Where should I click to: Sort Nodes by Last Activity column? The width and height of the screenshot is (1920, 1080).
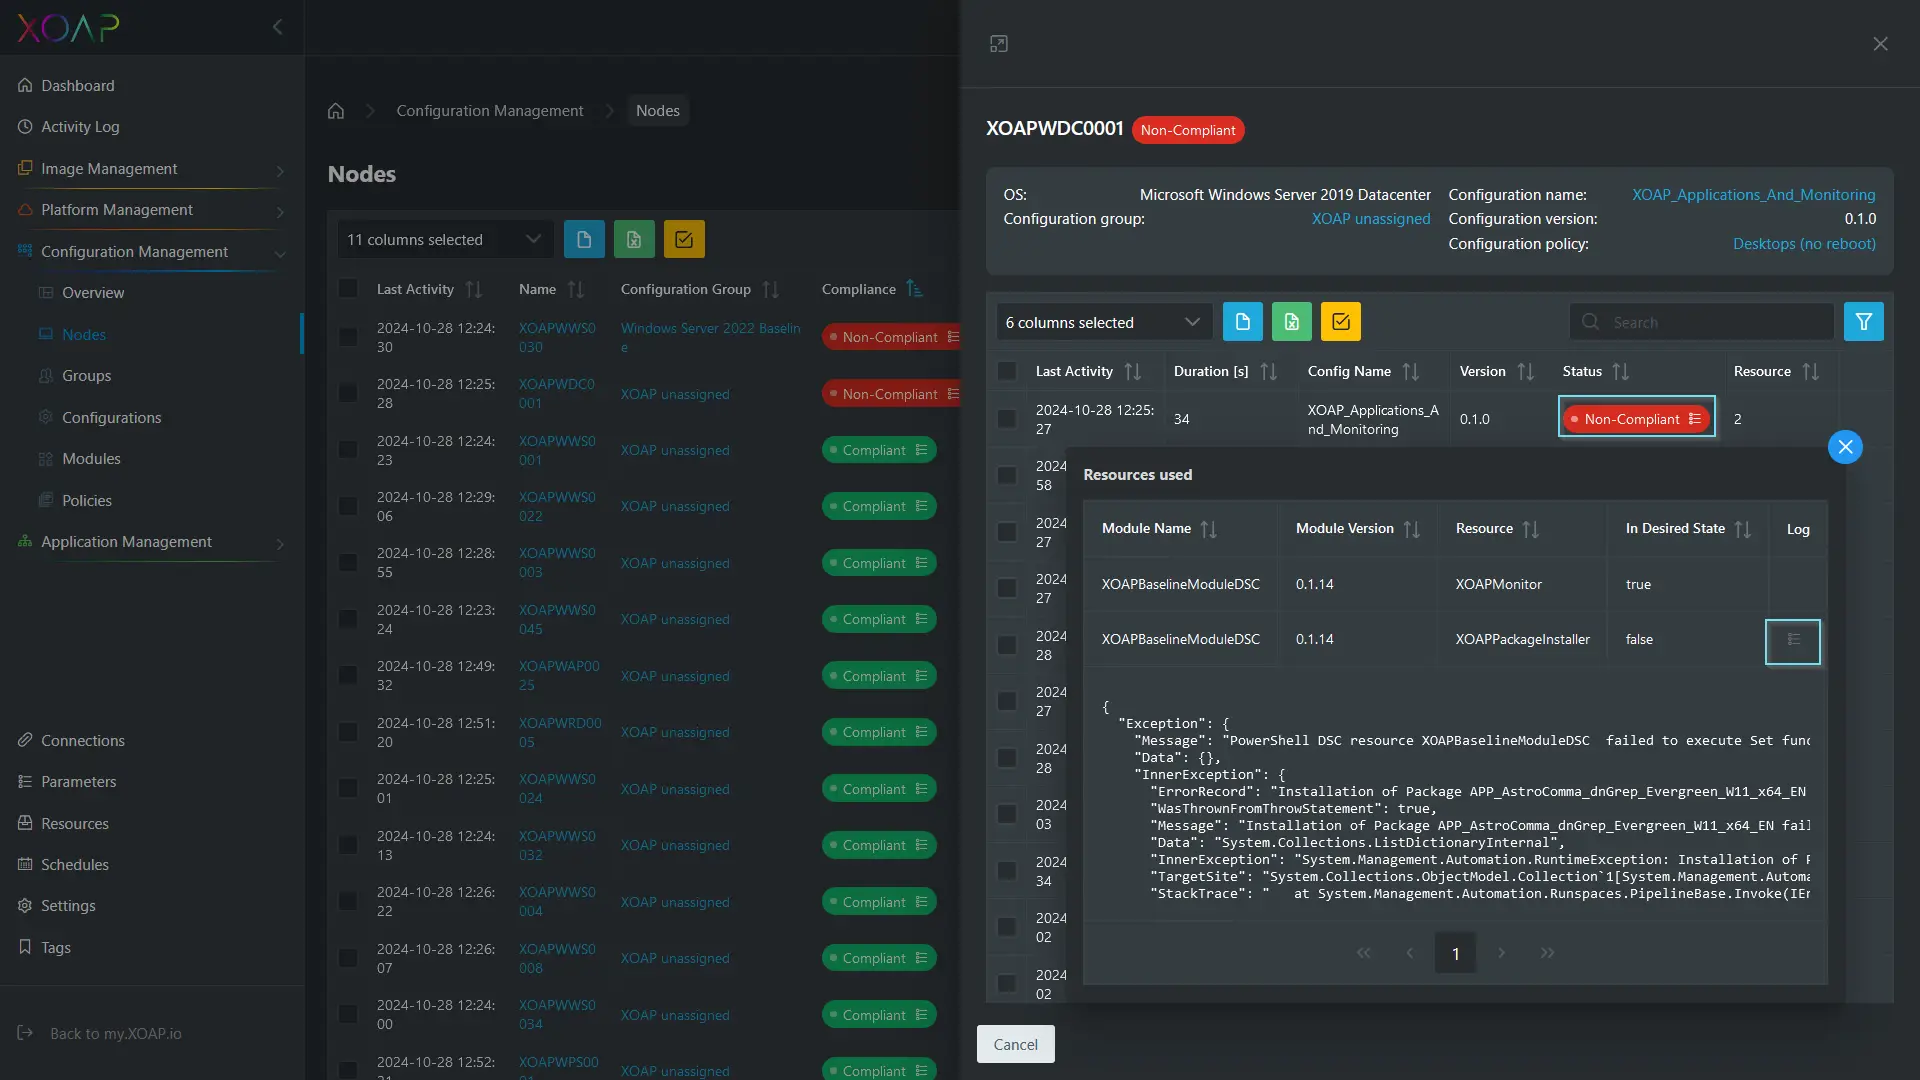(x=474, y=289)
